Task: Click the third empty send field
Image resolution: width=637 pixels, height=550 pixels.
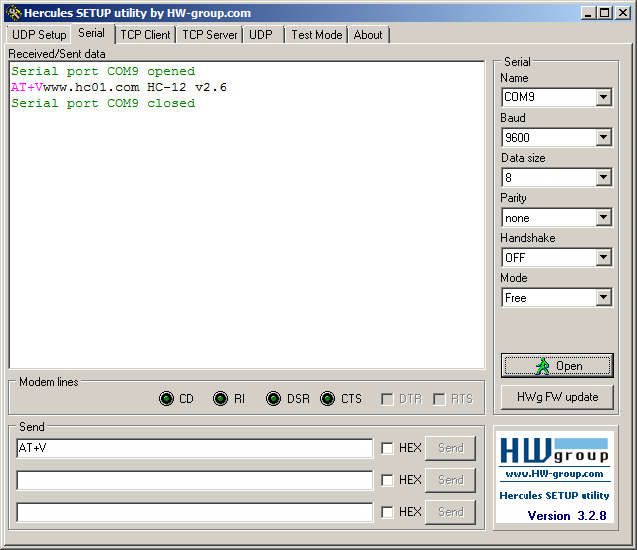Action: [195, 512]
